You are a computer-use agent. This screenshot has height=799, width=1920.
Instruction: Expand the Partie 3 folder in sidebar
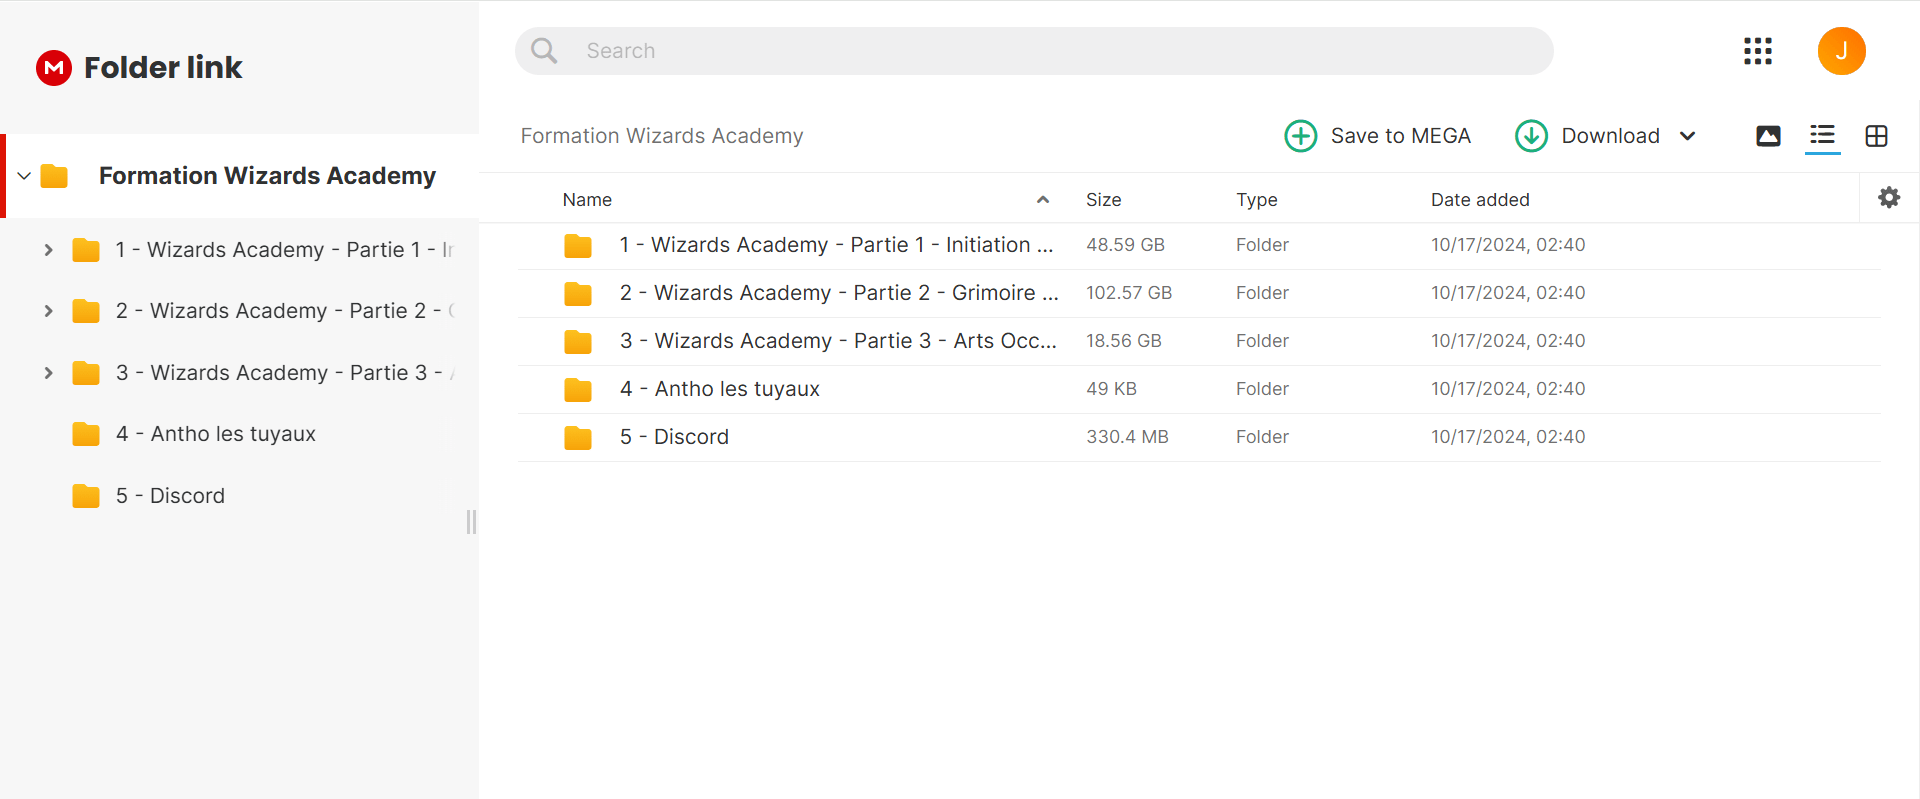tap(48, 373)
